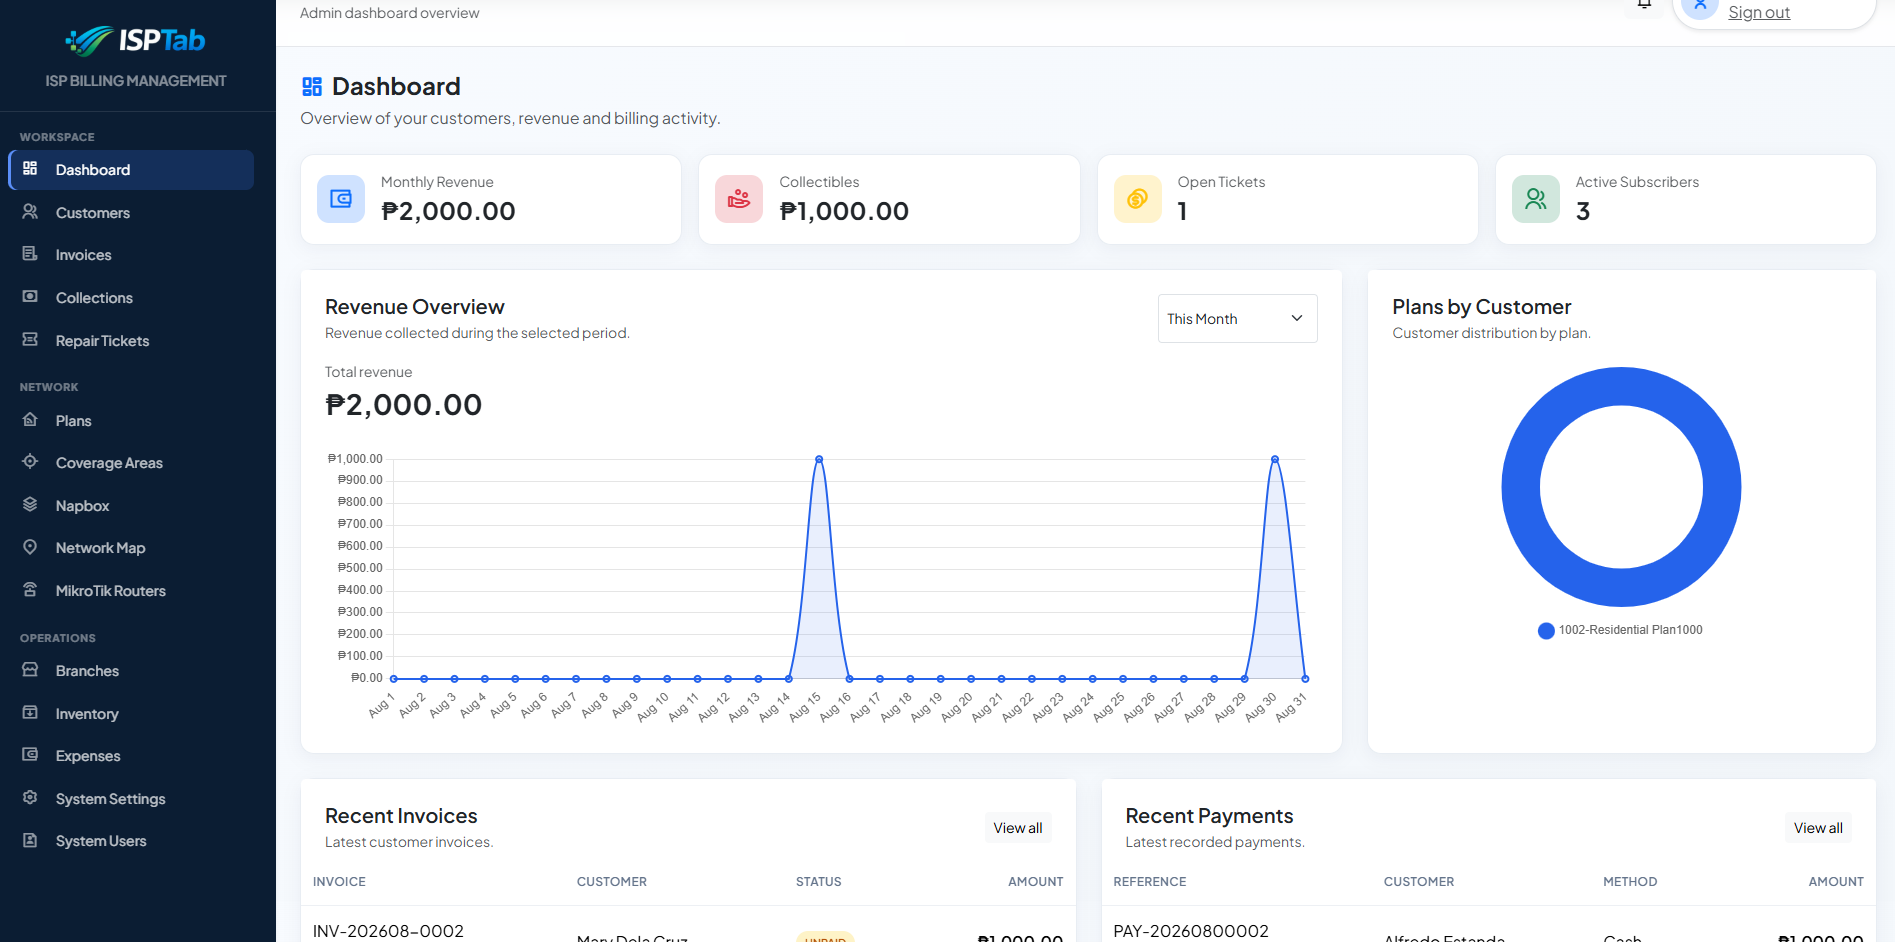Click the Aug 15 revenue peak point
The width and height of the screenshot is (1895, 942).
click(819, 459)
